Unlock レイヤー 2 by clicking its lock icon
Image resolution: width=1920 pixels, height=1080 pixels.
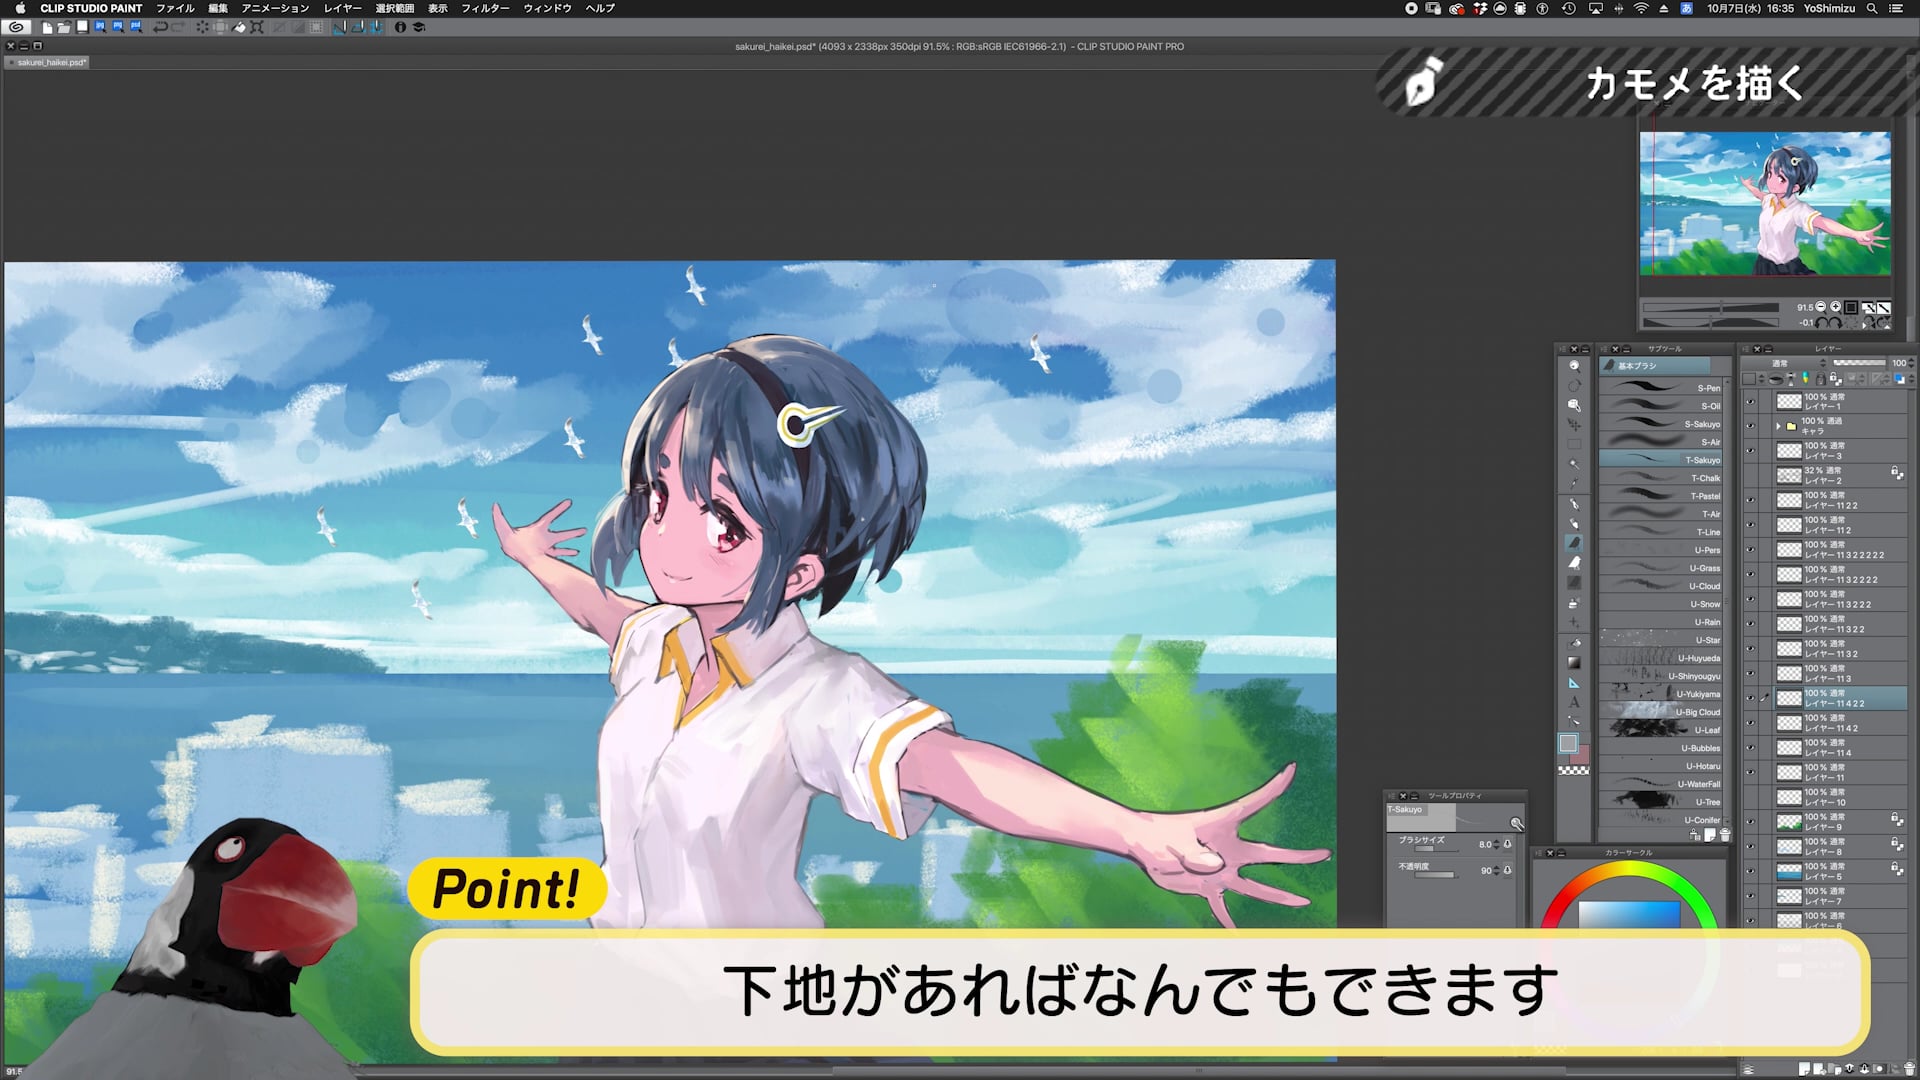pyautogui.click(x=1895, y=473)
